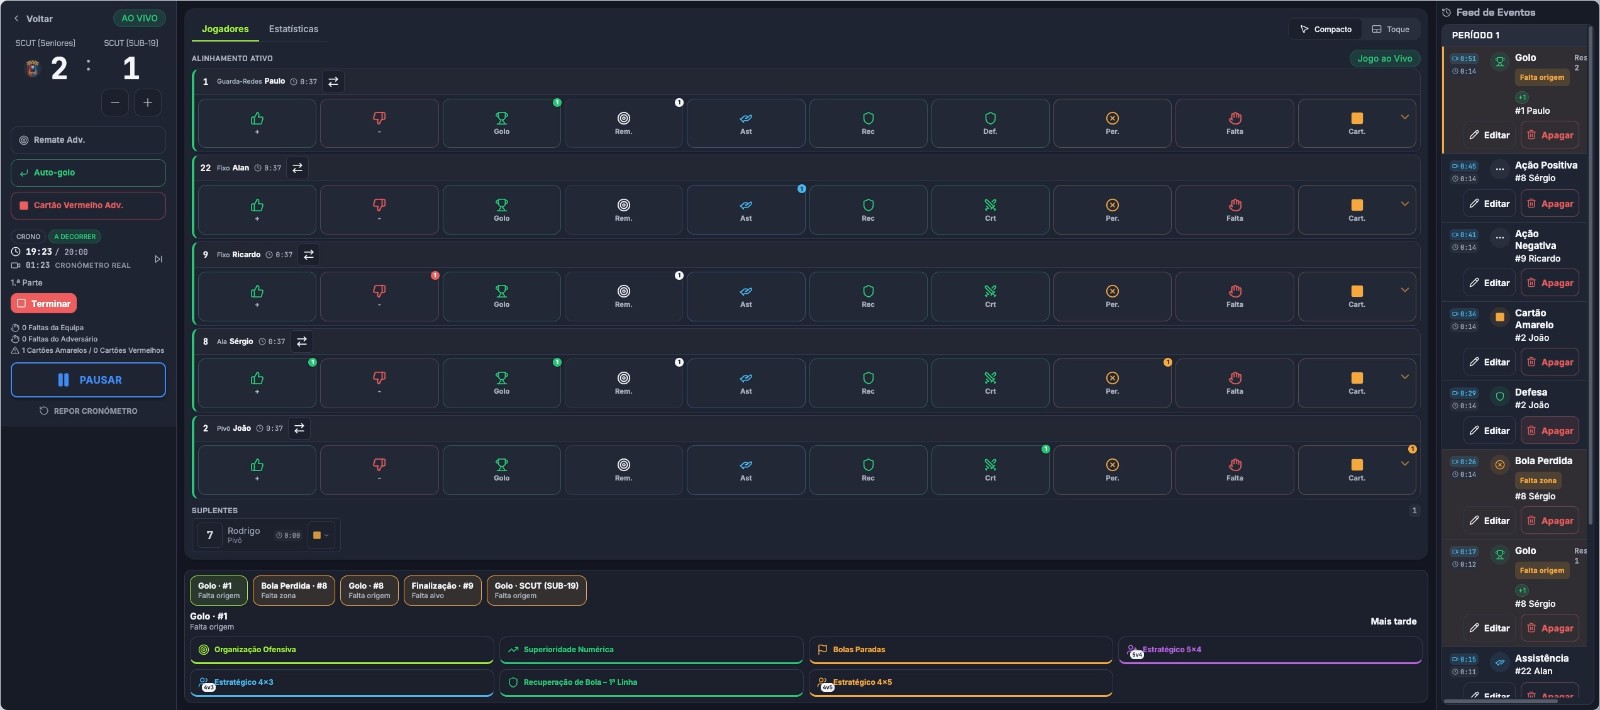Image resolution: width=1600 pixels, height=710 pixels.
Task: Delete the Defesa event for João
Action: click(1549, 431)
